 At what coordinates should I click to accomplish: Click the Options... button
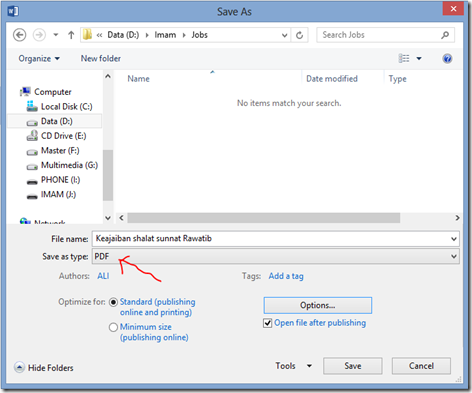pyautogui.click(x=318, y=305)
